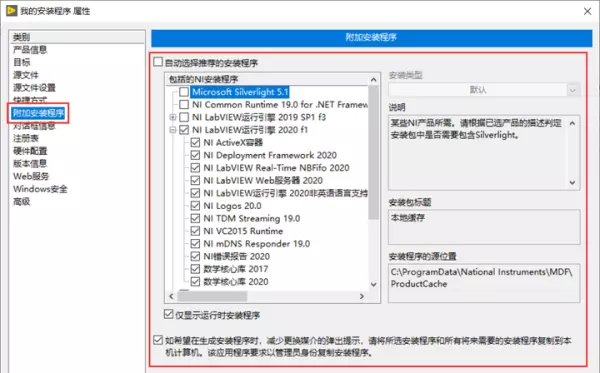Click installer list scroll down arrow

click(373, 284)
